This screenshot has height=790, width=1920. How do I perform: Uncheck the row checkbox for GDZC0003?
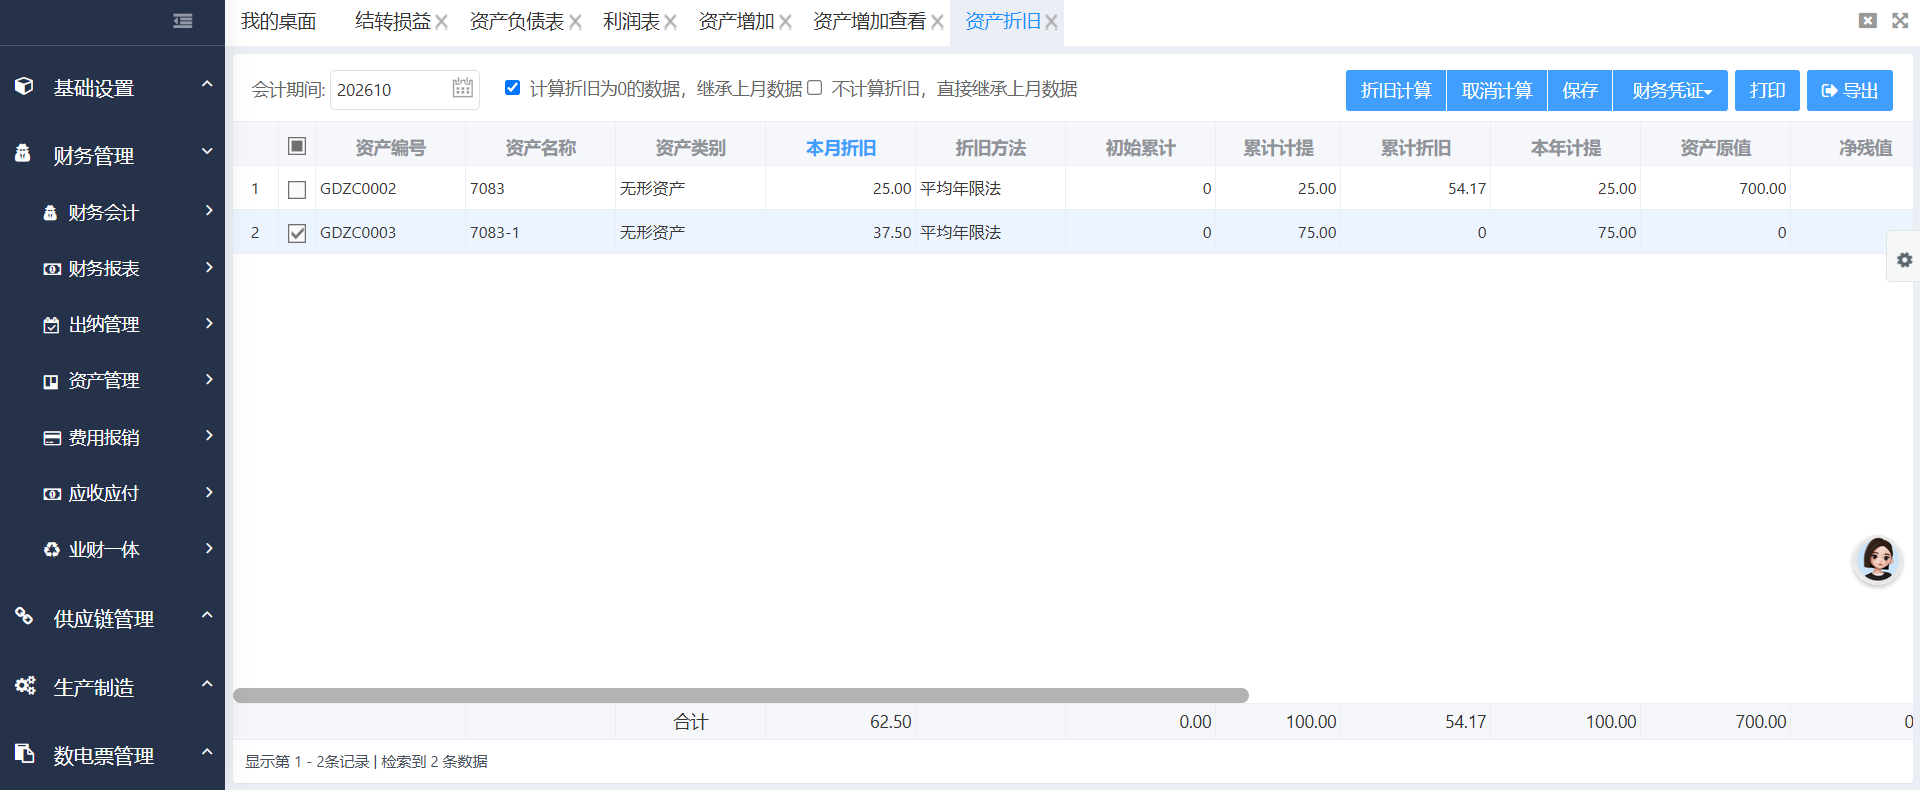click(297, 233)
